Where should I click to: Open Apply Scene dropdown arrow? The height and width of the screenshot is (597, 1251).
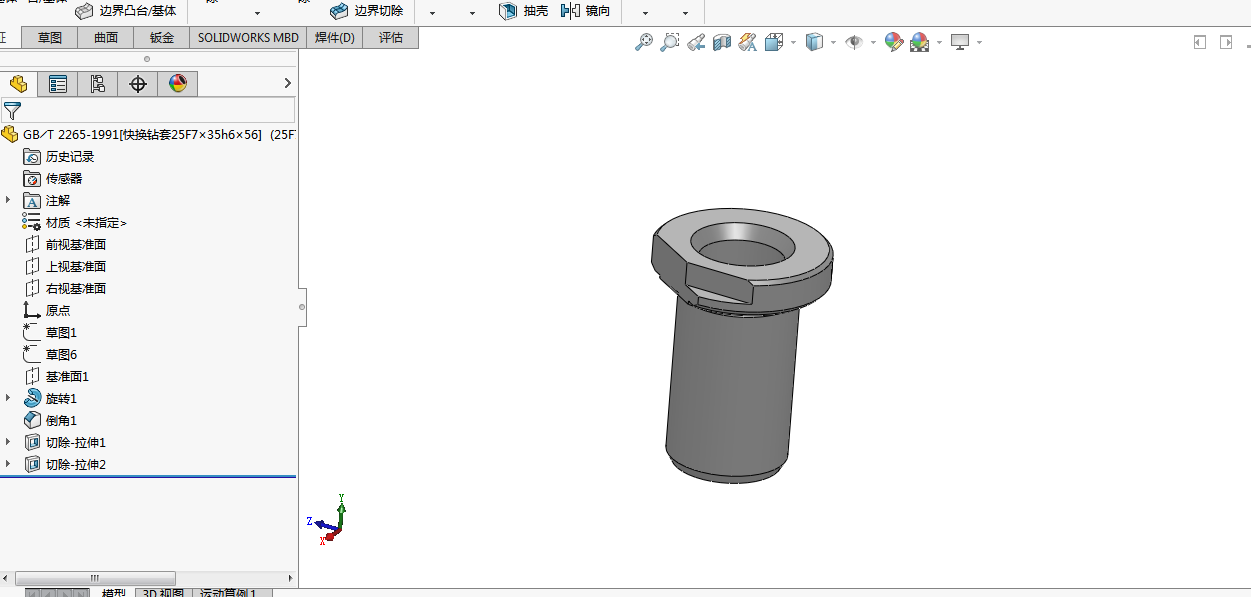[x=938, y=43]
